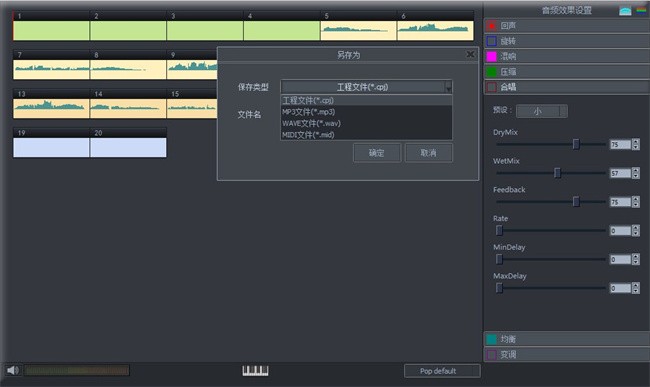Mute audio with the speaker icon
Screen dimensions: 650x387
(x=13, y=370)
